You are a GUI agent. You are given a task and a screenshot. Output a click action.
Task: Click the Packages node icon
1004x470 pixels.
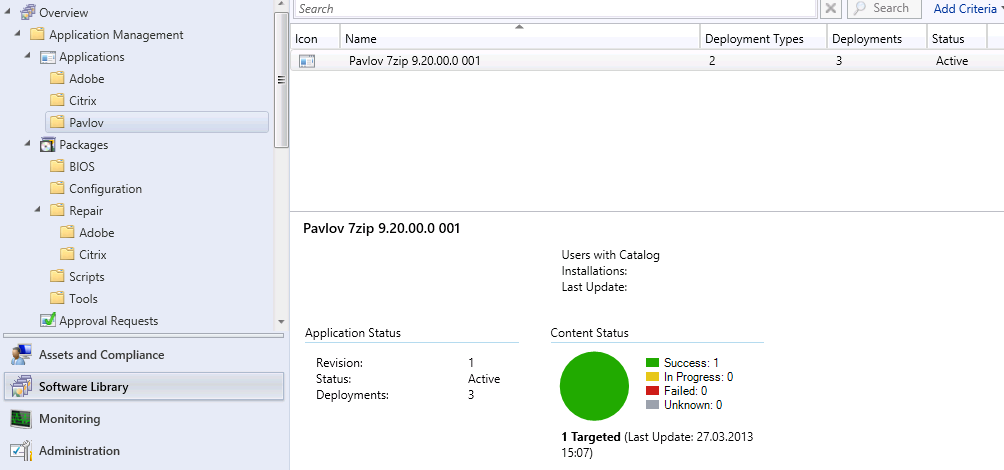coord(47,145)
